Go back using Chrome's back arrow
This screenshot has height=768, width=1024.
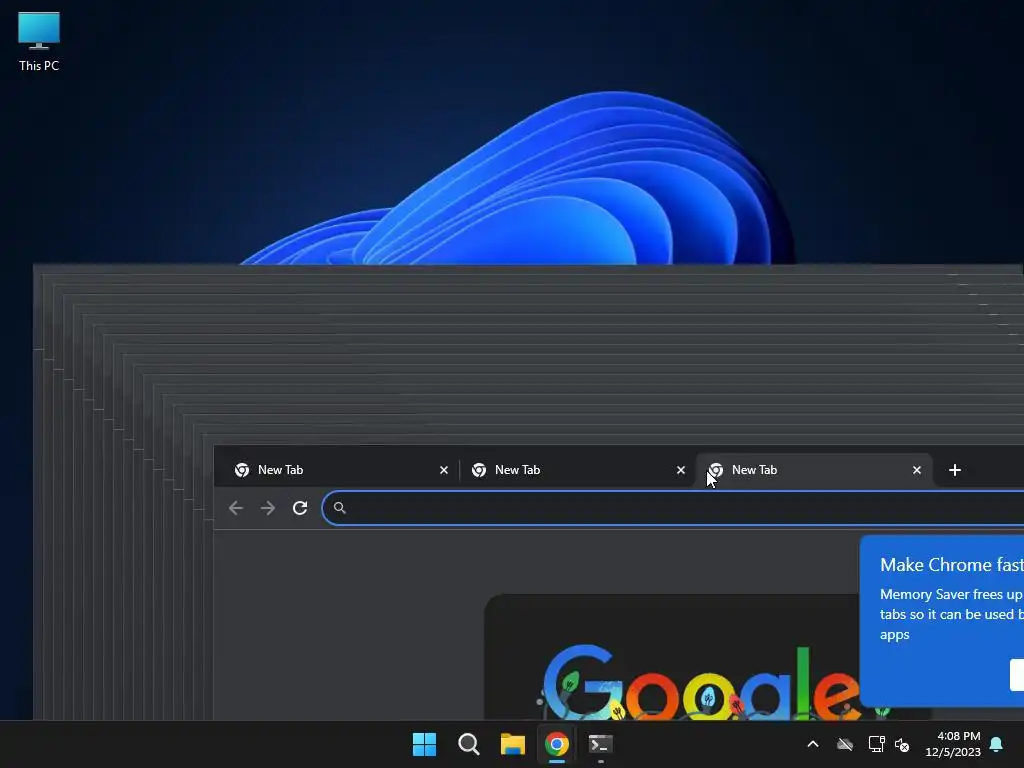[236, 508]
